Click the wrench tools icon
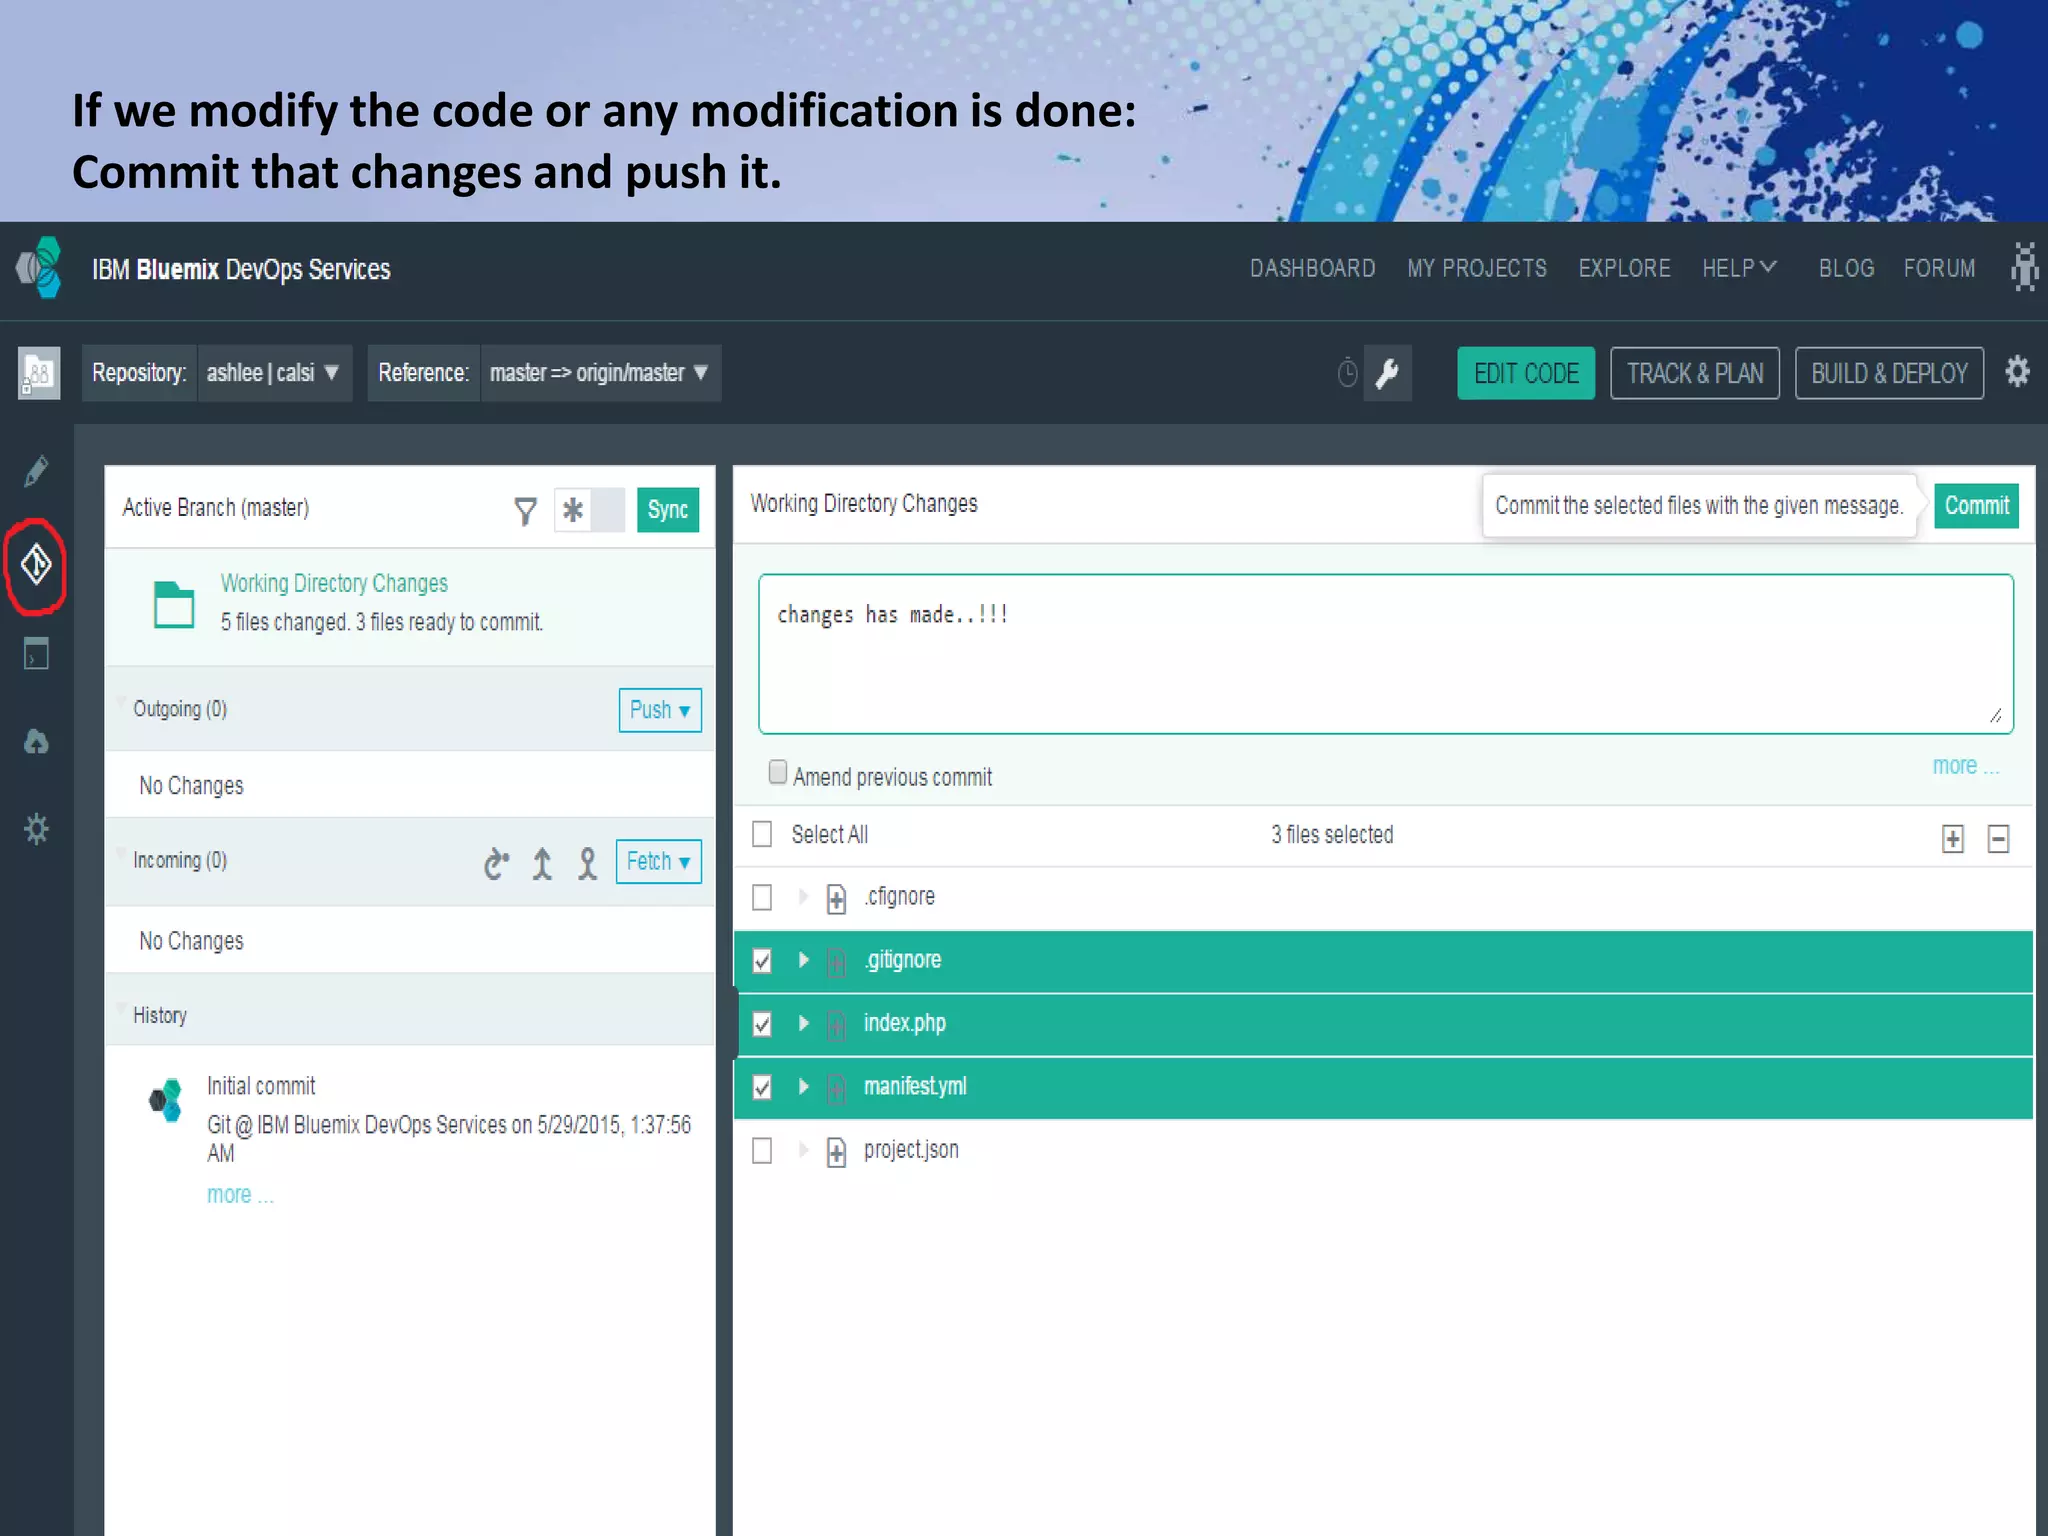Image resolution: width=2048 pixels, height=1536 pixels. pos(1387,373)
